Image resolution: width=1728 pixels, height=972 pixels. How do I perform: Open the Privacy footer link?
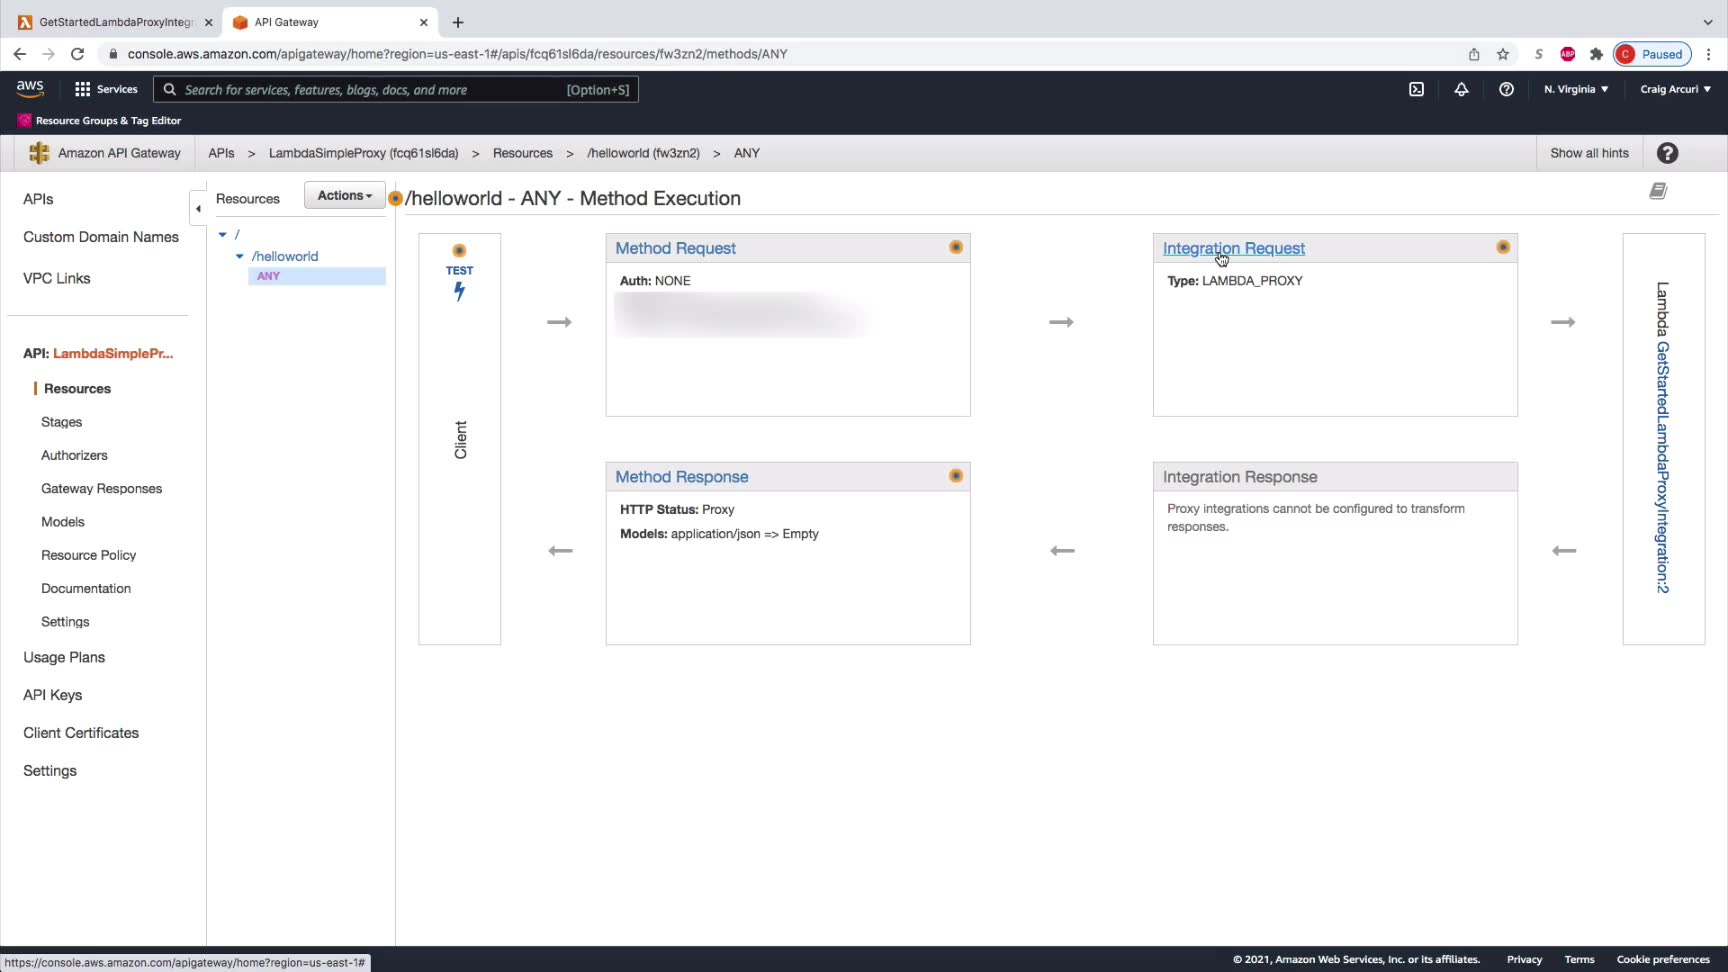[1524, 960]
